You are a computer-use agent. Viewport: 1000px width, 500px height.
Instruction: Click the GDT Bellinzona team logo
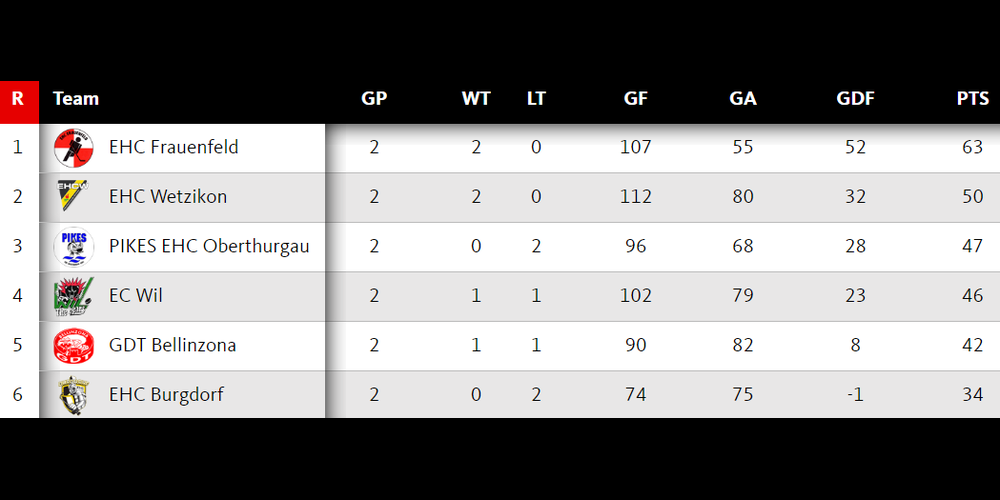(x=73, y=346)
